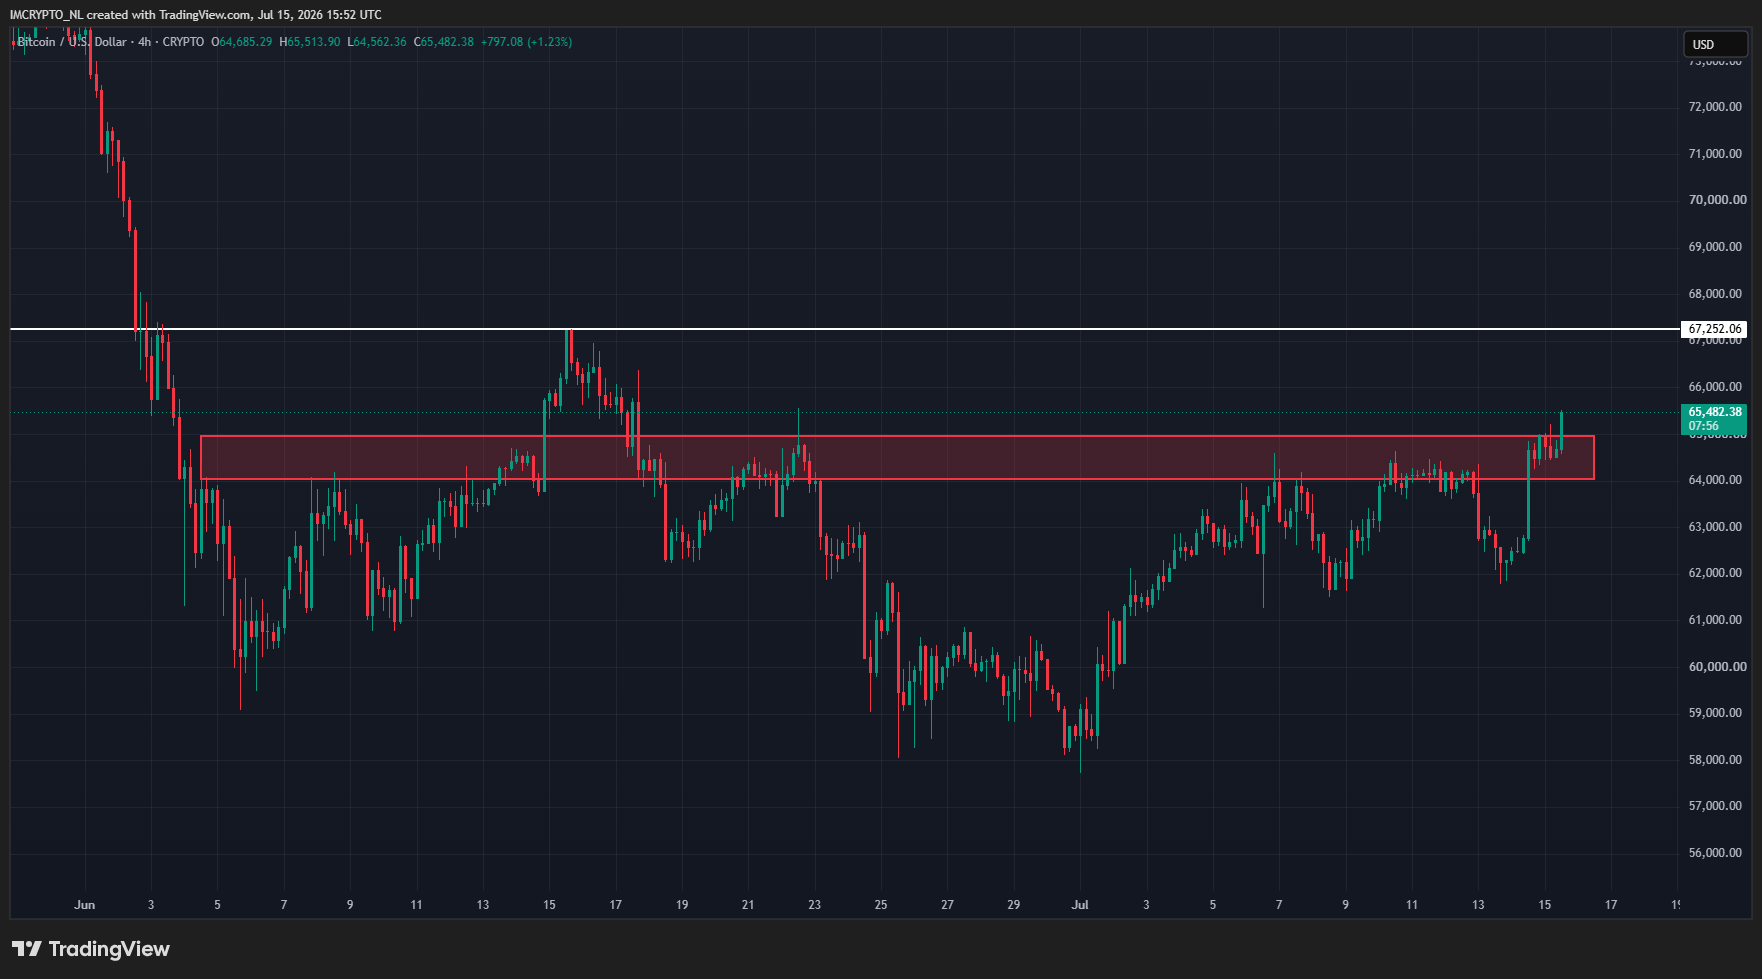The height and width of the screenshot is (979, 1762).
Task: Click the open value O64,685.29
Action: point(241,42)
